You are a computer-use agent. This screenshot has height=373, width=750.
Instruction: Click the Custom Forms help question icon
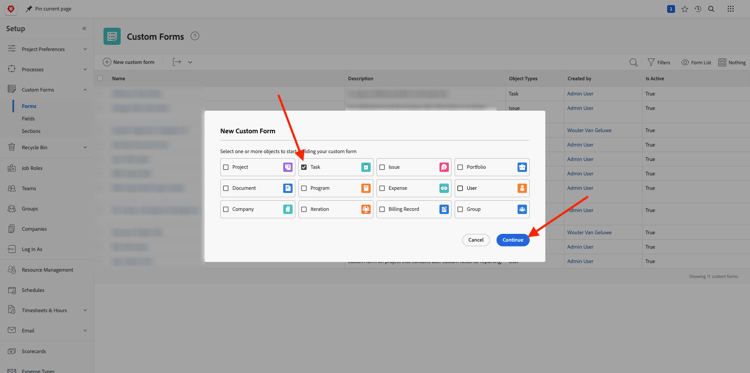[x=195, y=36]
